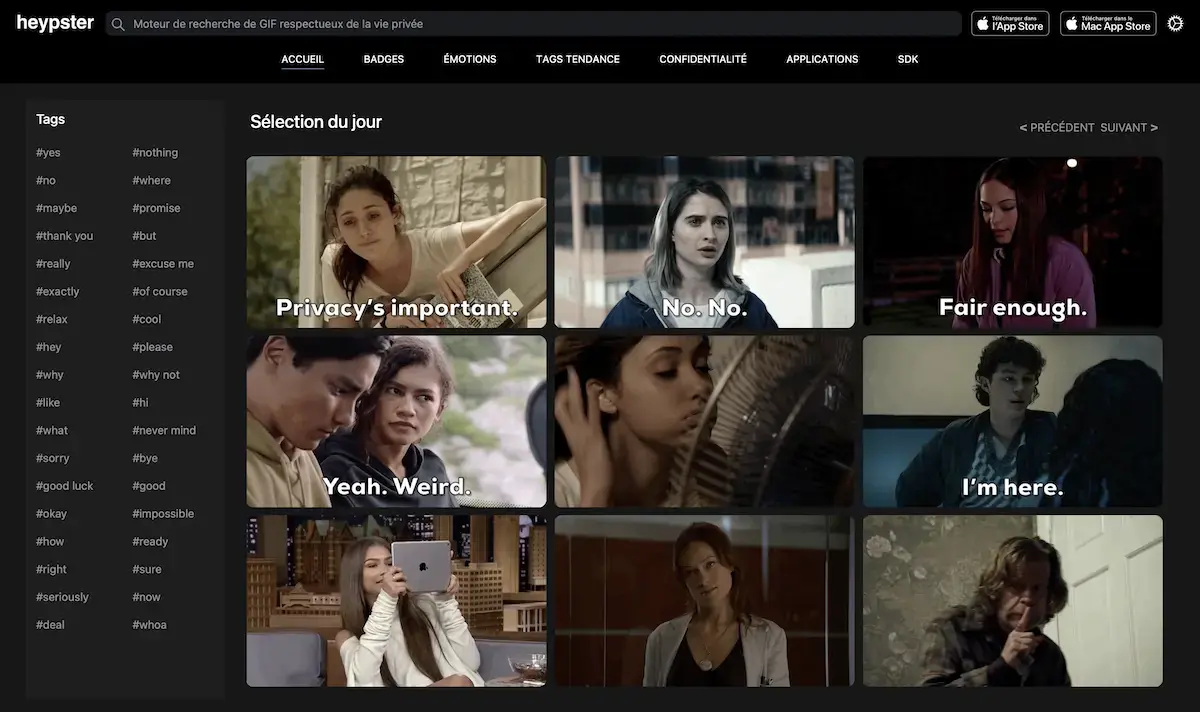This screenshot has height=712, width=1200.
Task: Select the #whoa tag
Action: 149,625
